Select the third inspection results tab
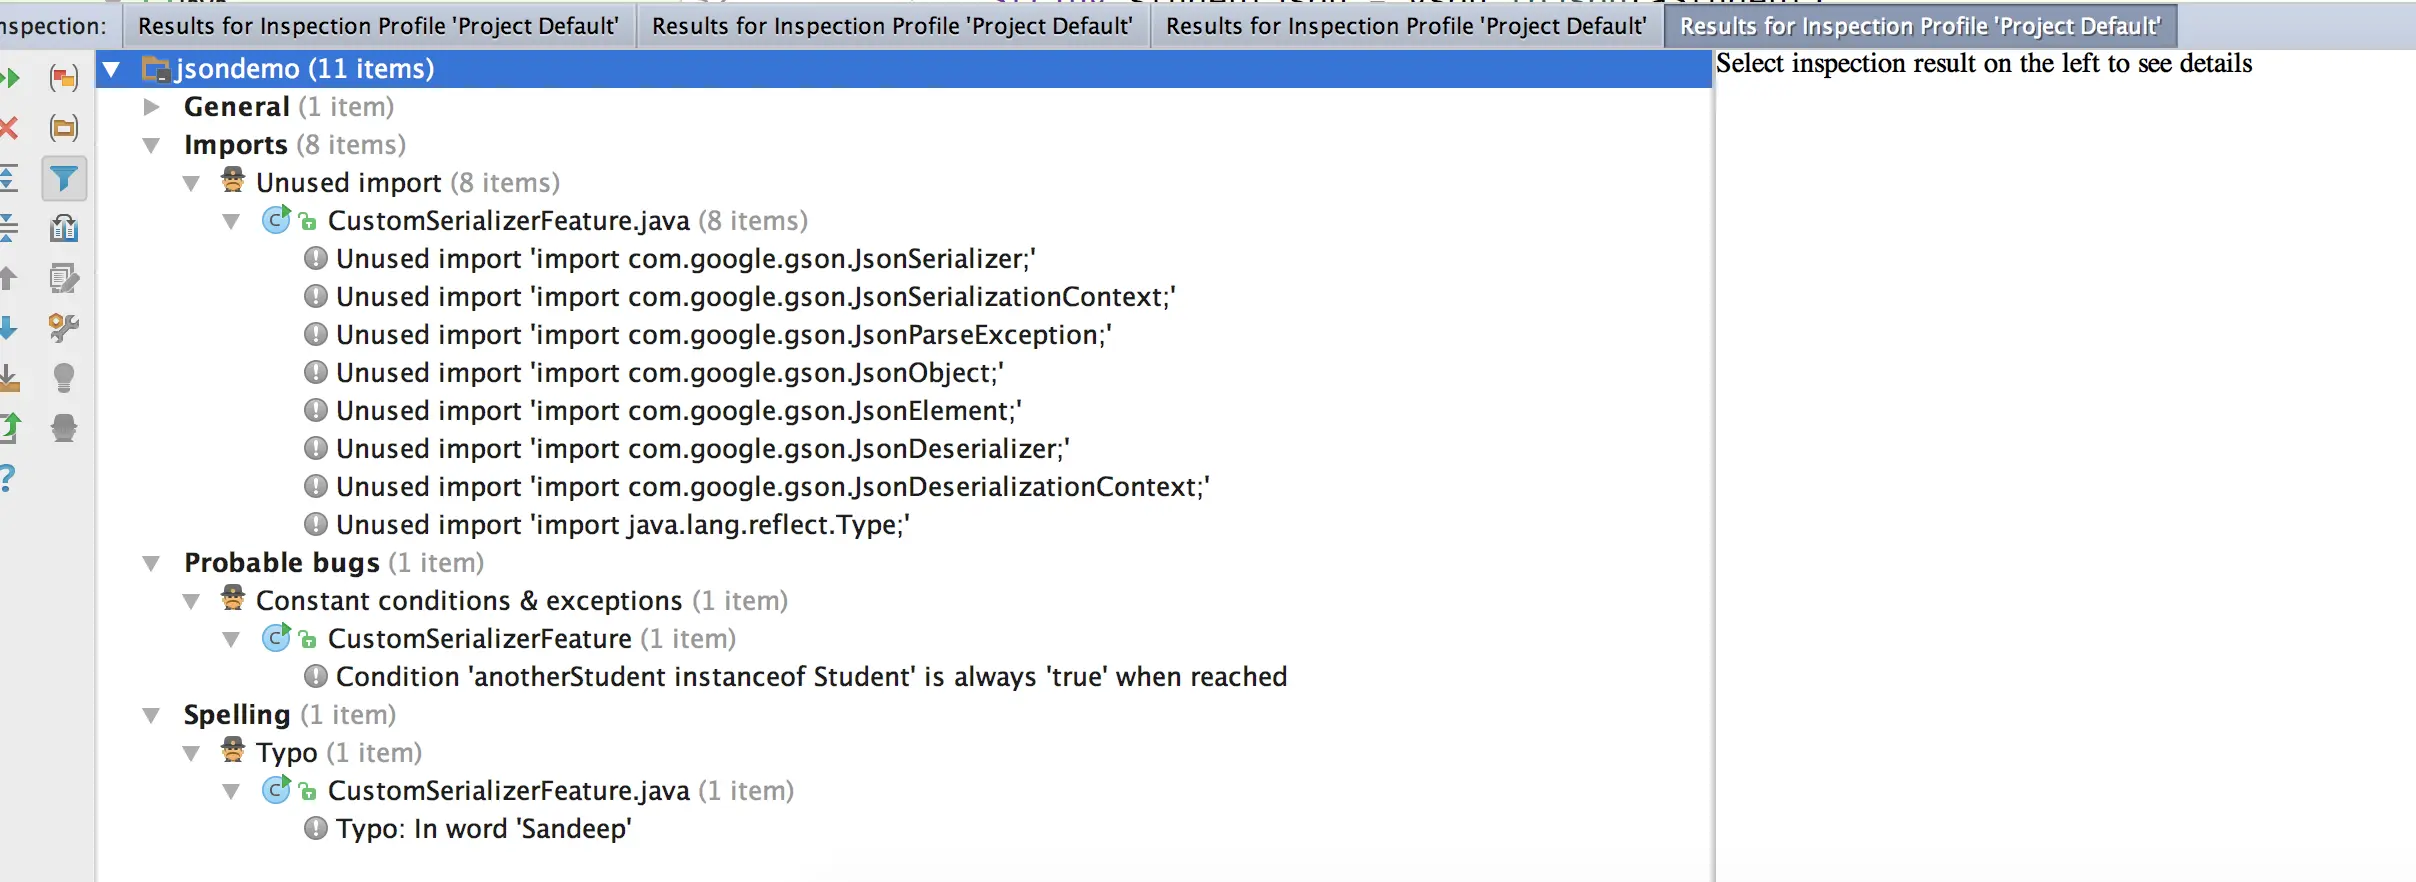The width and height of the screenshot is (2416, 882). 1406,26
